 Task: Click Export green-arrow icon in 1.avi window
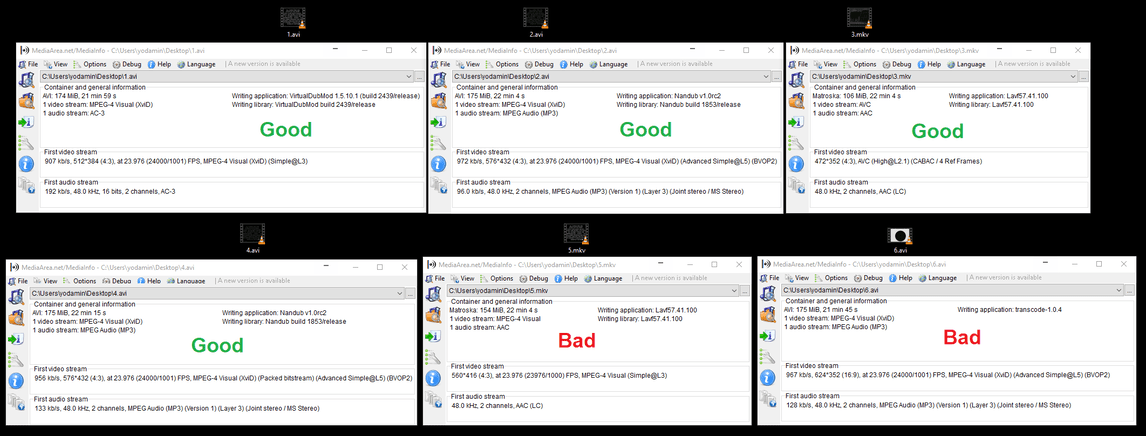26,122
